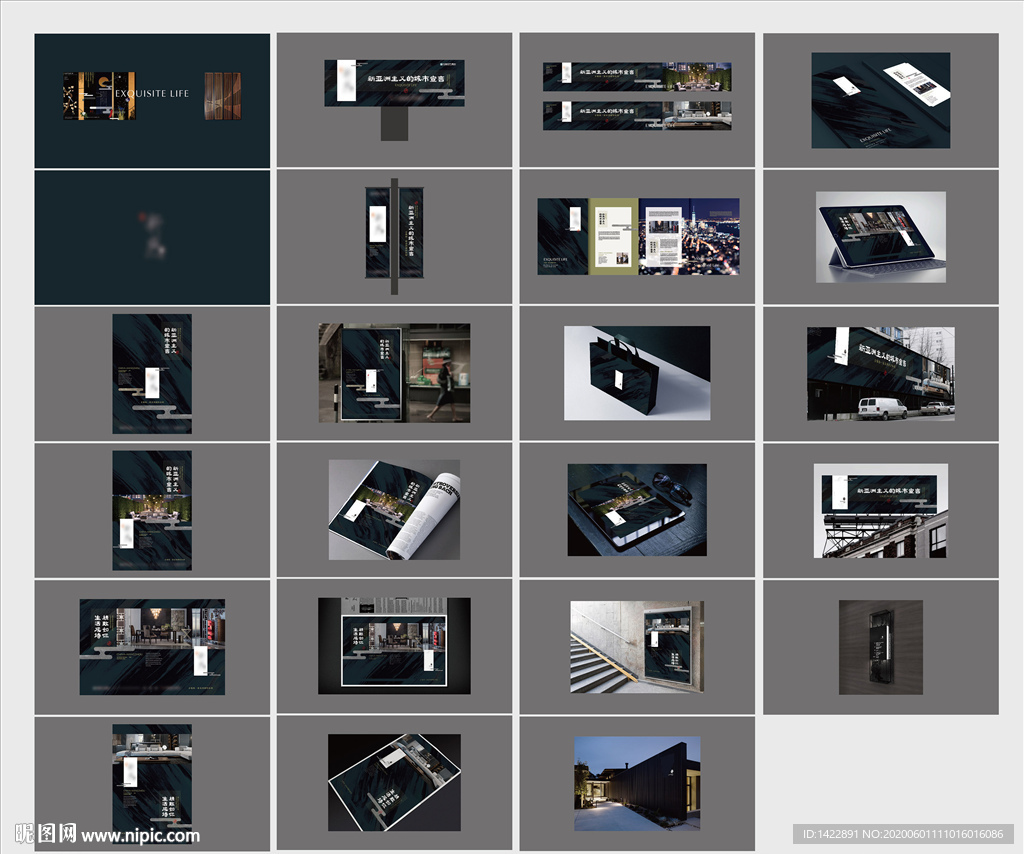Viewport: 1024px width, 854px height.
Task: Select the construction hoarding with white van
Action: 880,373
